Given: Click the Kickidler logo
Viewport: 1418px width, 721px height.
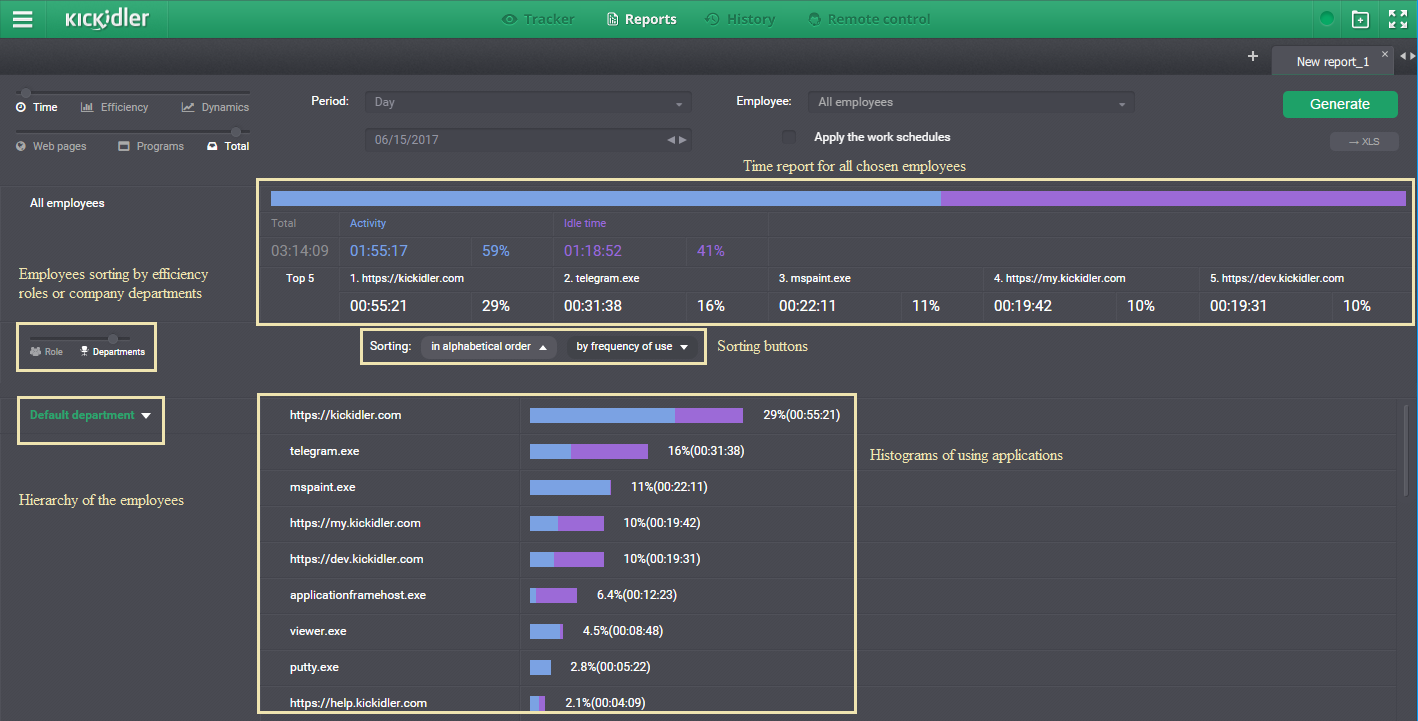Looking at the screenshot, I should click(x=107, y=19).
